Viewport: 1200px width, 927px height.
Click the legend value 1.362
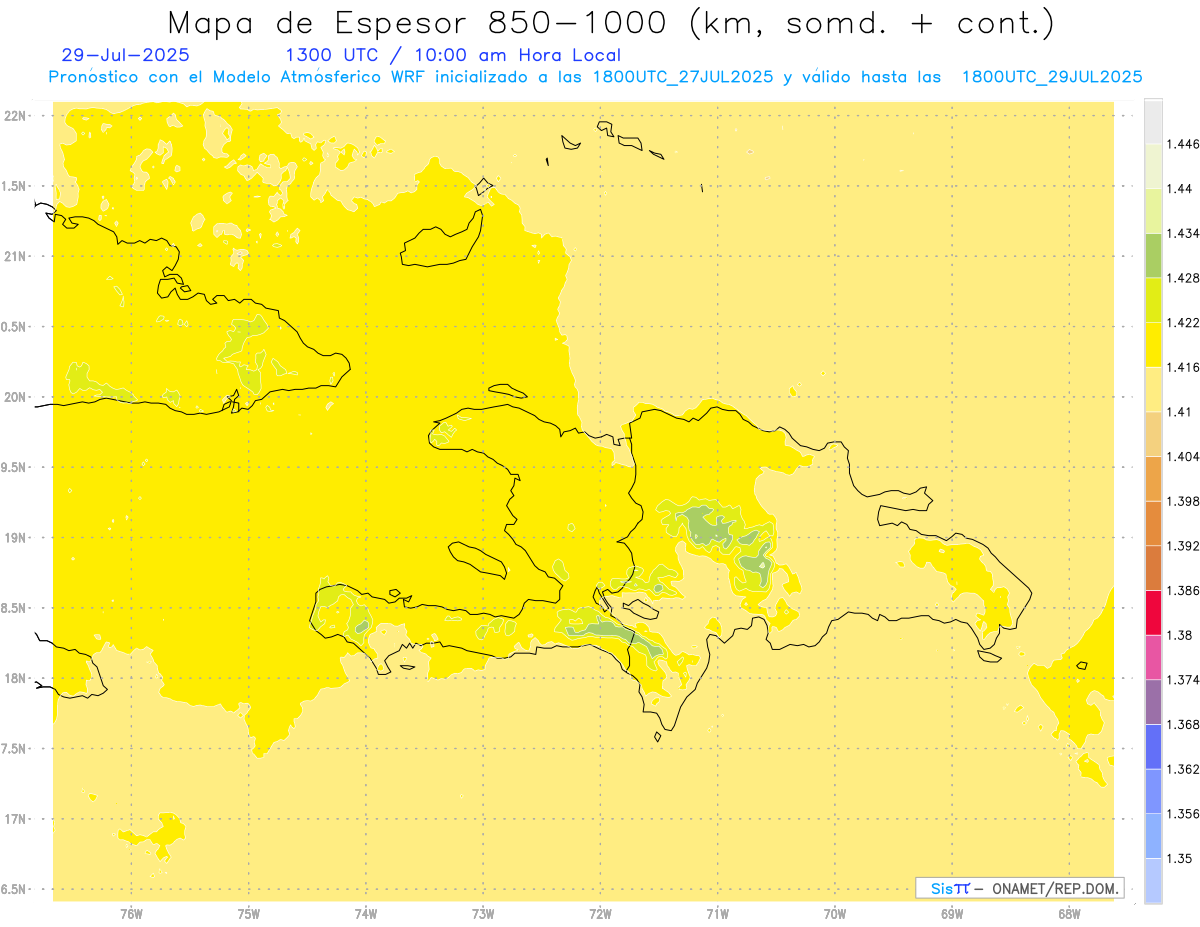click(1184, 768)
